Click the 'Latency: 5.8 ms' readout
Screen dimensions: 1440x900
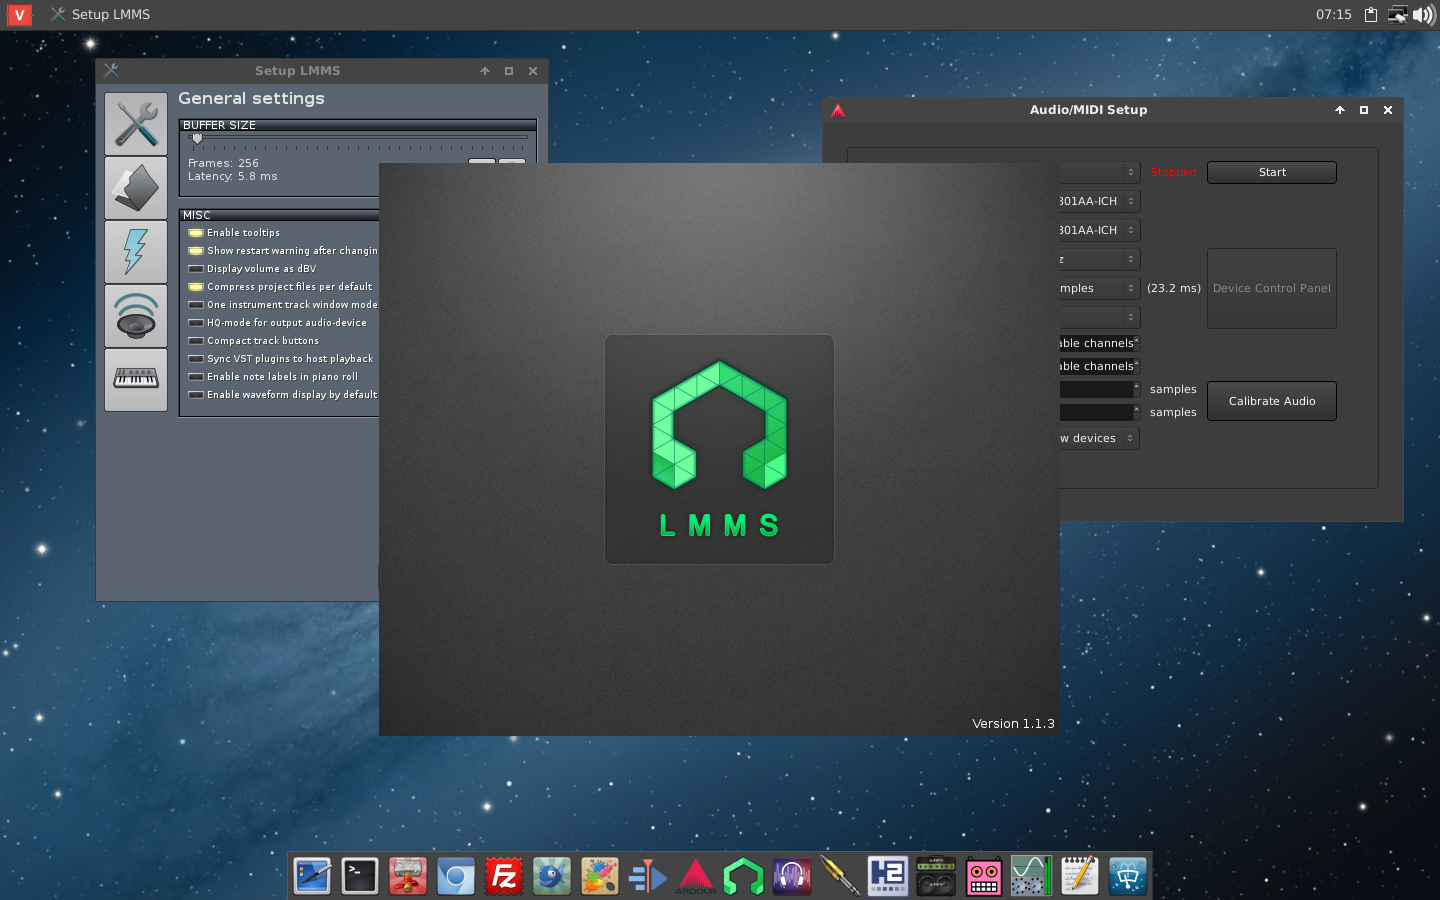(233, 176)
